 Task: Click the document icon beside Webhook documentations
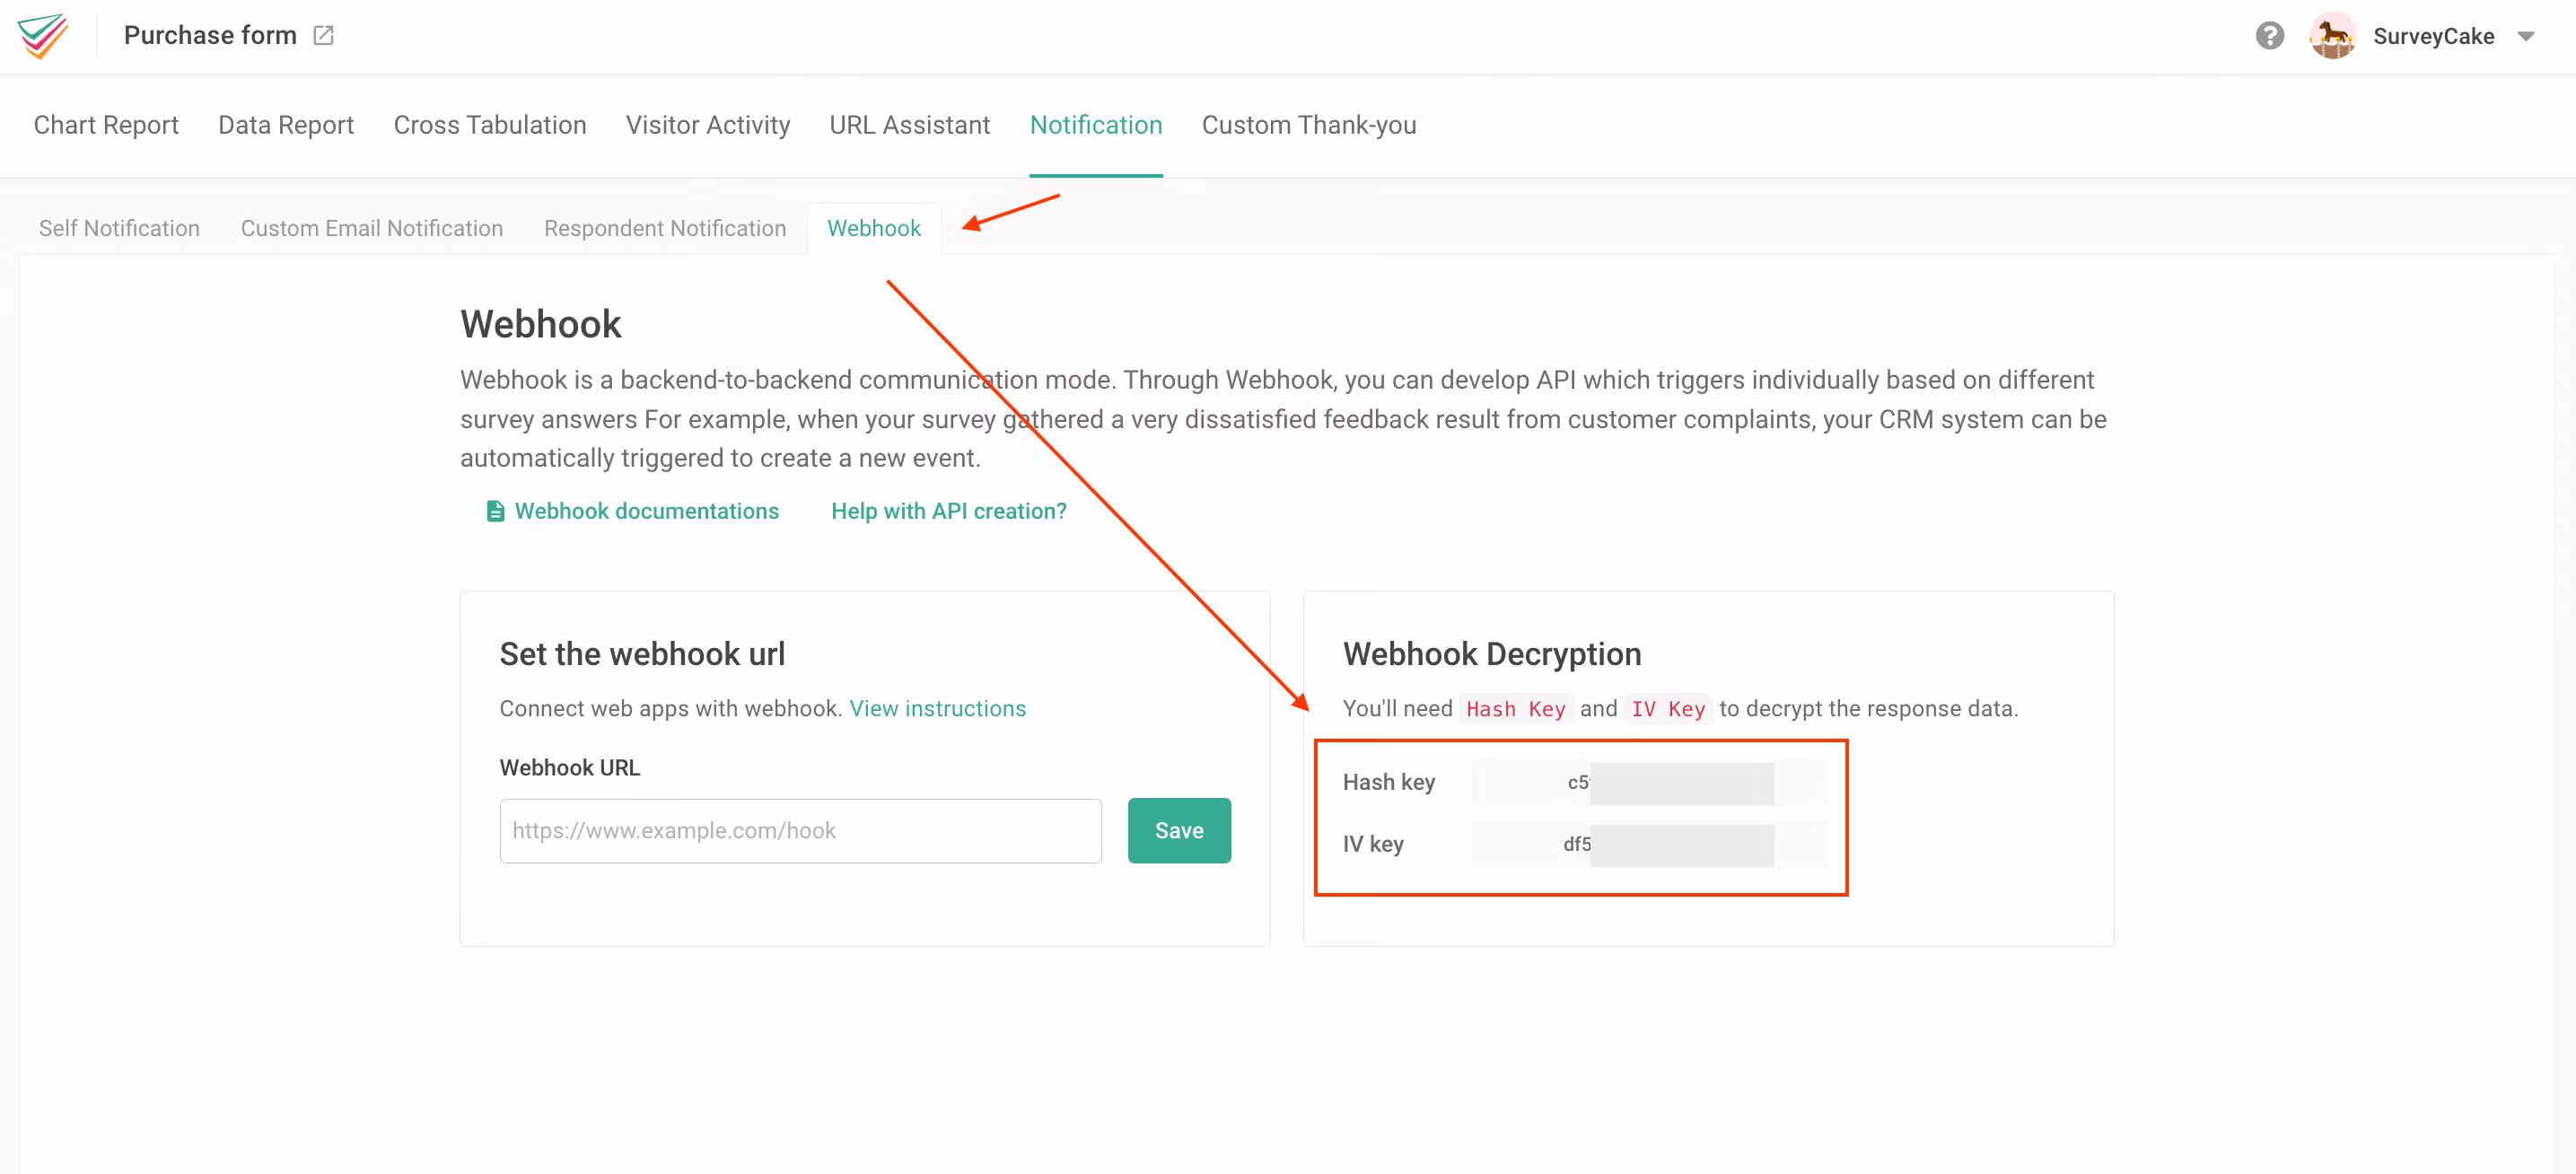(x=495, y=511)
